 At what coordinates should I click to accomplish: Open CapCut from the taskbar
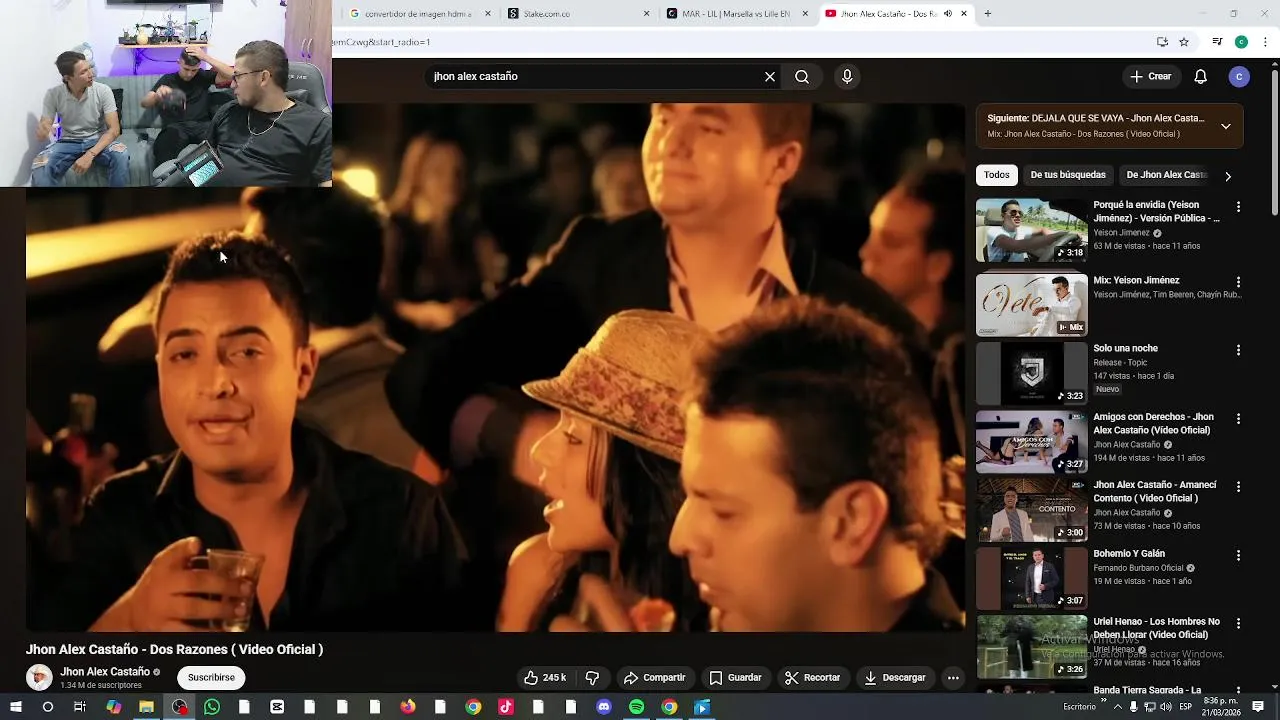click(277, 707)
